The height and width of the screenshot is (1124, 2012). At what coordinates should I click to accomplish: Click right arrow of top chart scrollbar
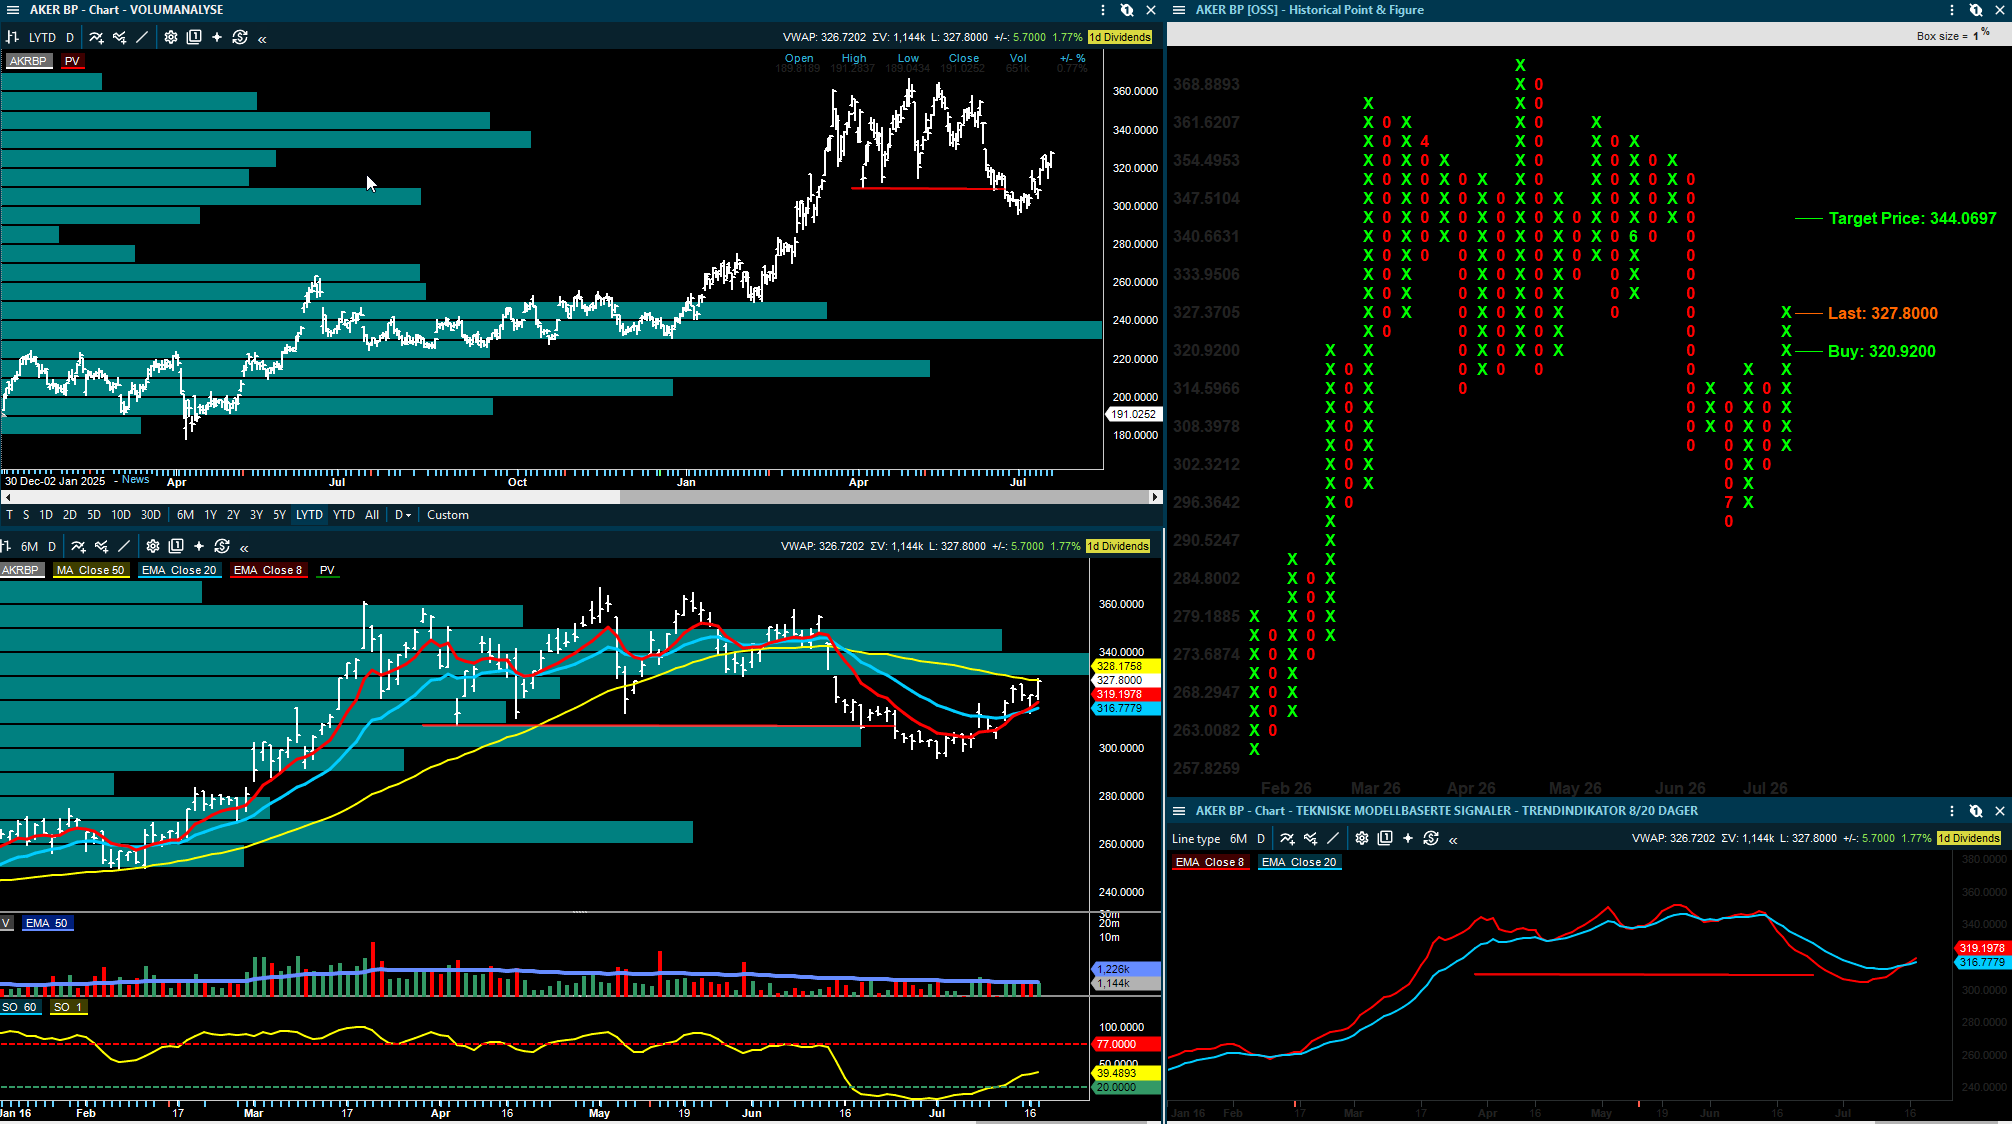[x=1155, y=497]
